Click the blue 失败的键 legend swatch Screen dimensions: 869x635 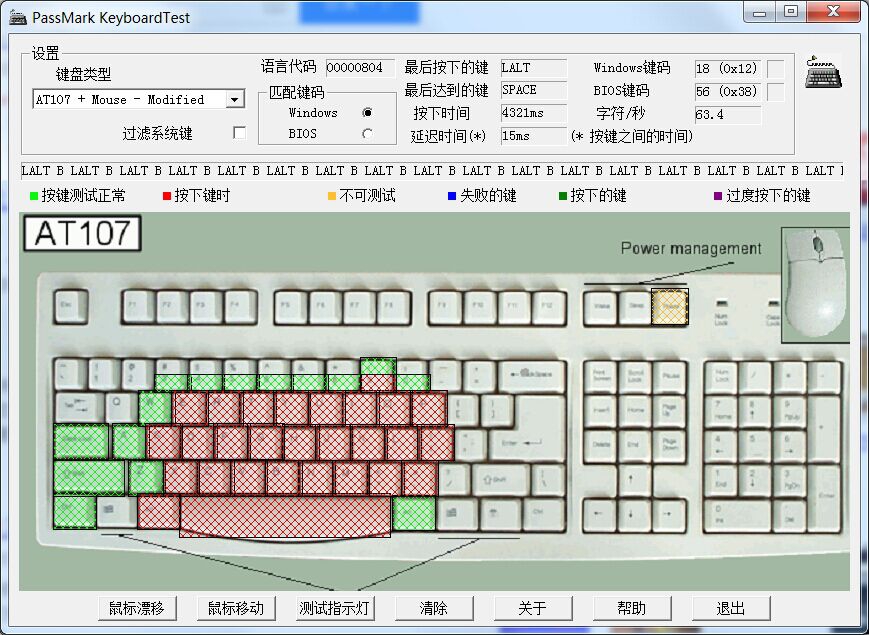tap(452, 196)
